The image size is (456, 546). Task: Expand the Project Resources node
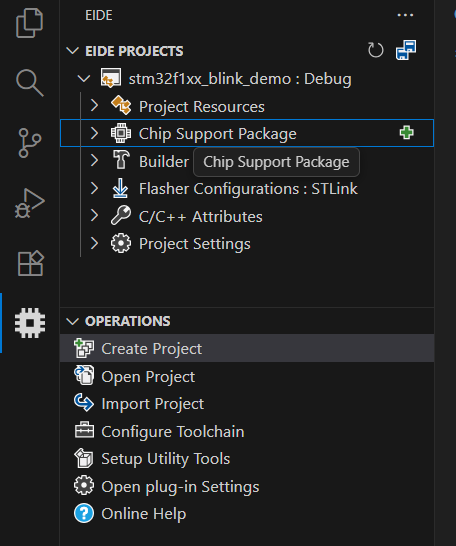point(94,106)
